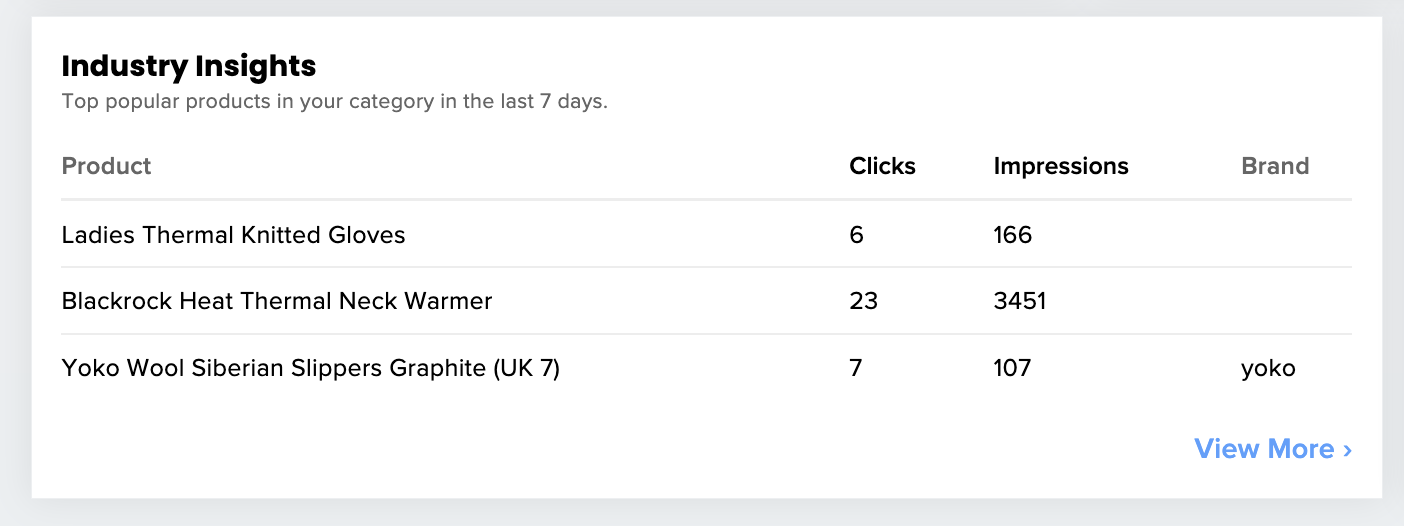This screenshot has width=1404, height=526.
Task: Click the clicks value 23 for Neck Warmer
Action: click(863, 301)
